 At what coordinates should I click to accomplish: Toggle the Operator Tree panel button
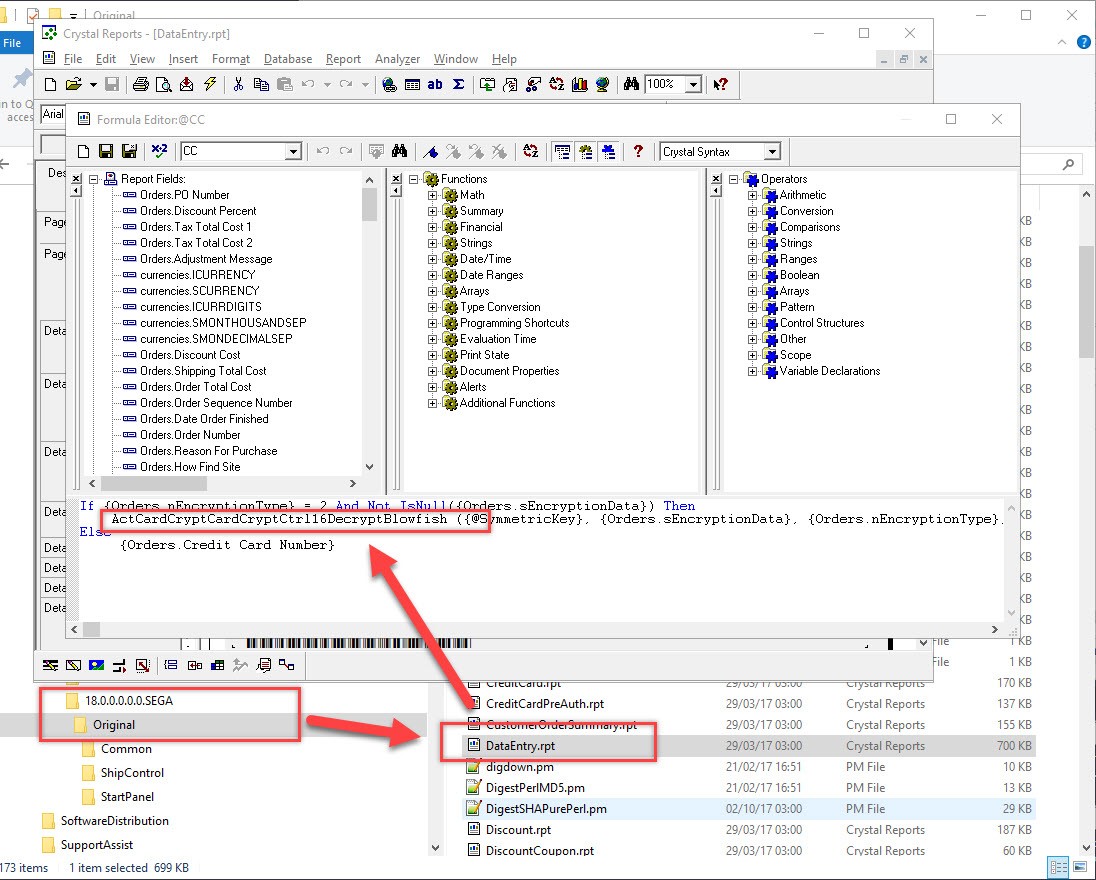click(x=608, y=152)
